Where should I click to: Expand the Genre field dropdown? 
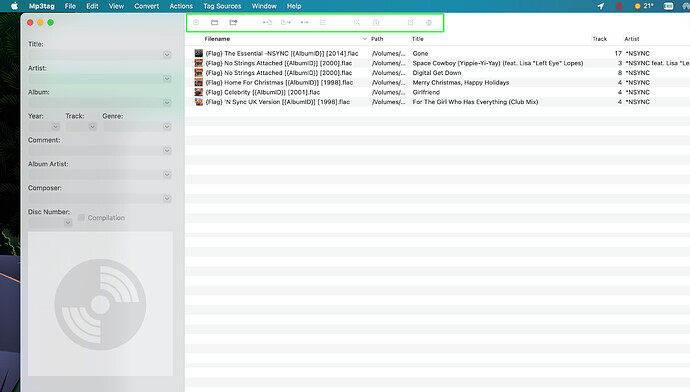[x=167, y=127]
